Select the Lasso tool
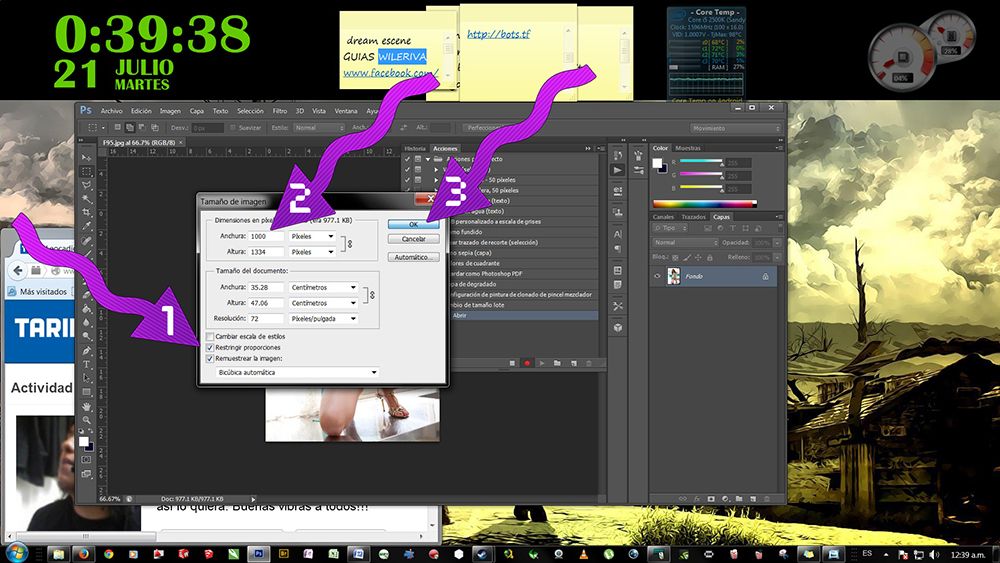Viewport: 1000px width, 563px height. tap(87, 186)
